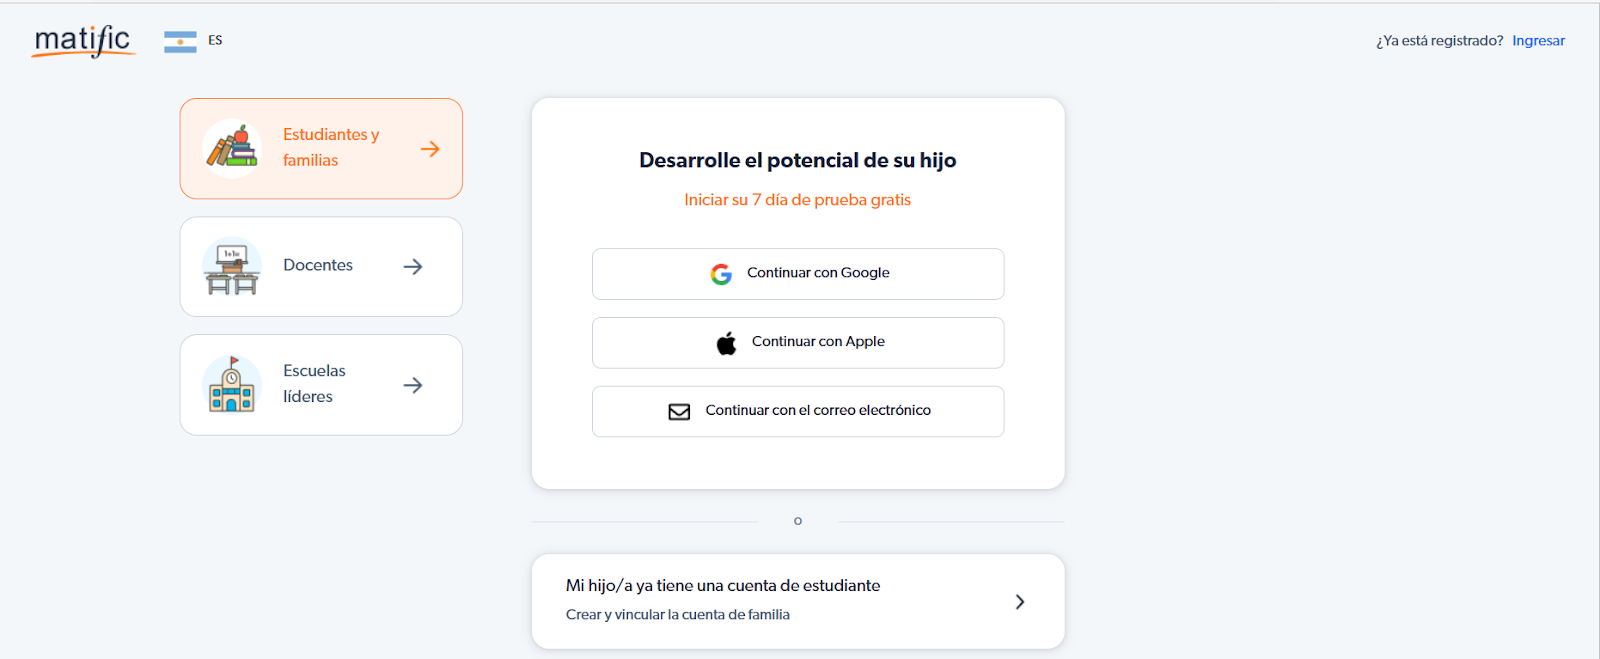This screenshot has width=1600, height=659.
Task: Click the envelope email icon
Action: [679, 412]
